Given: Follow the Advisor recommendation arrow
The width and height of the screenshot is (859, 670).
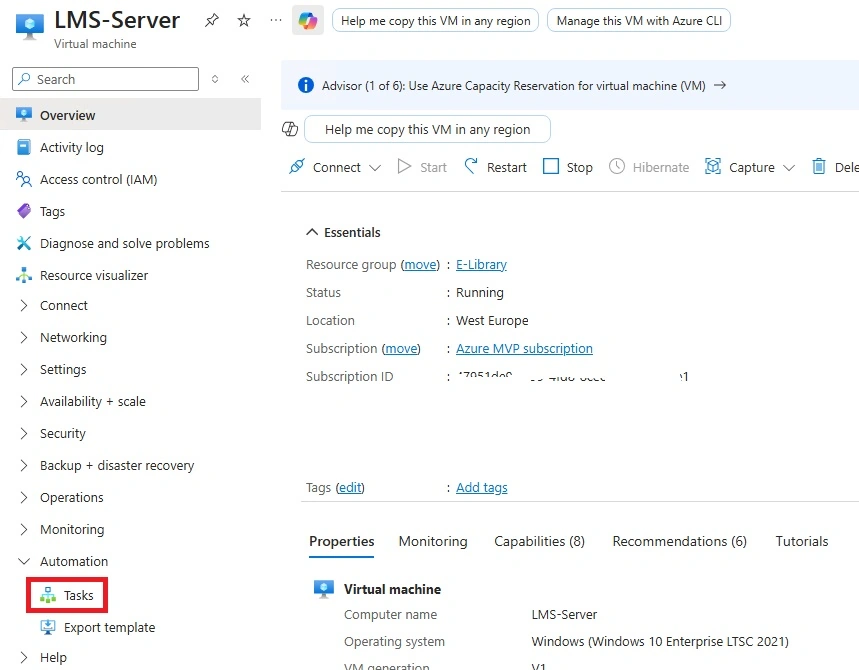Looking at the screenshot, I should click(x=720, y=85).
